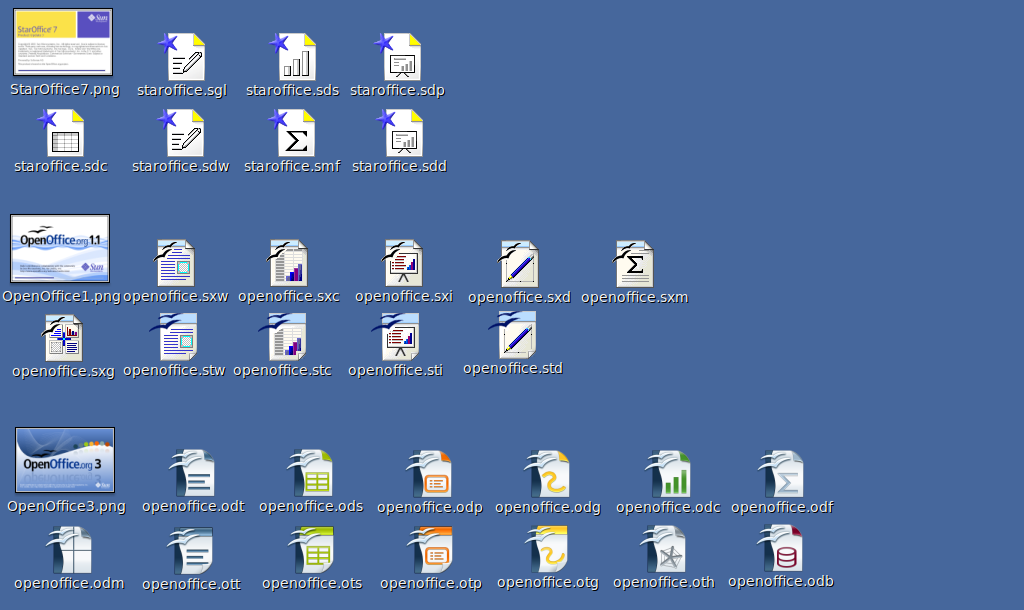Image resolution: width=1024 pixels, height=610 pixels.
Task: Click the 'openoffice.sxm' file name label
Action: pos(635,297)
